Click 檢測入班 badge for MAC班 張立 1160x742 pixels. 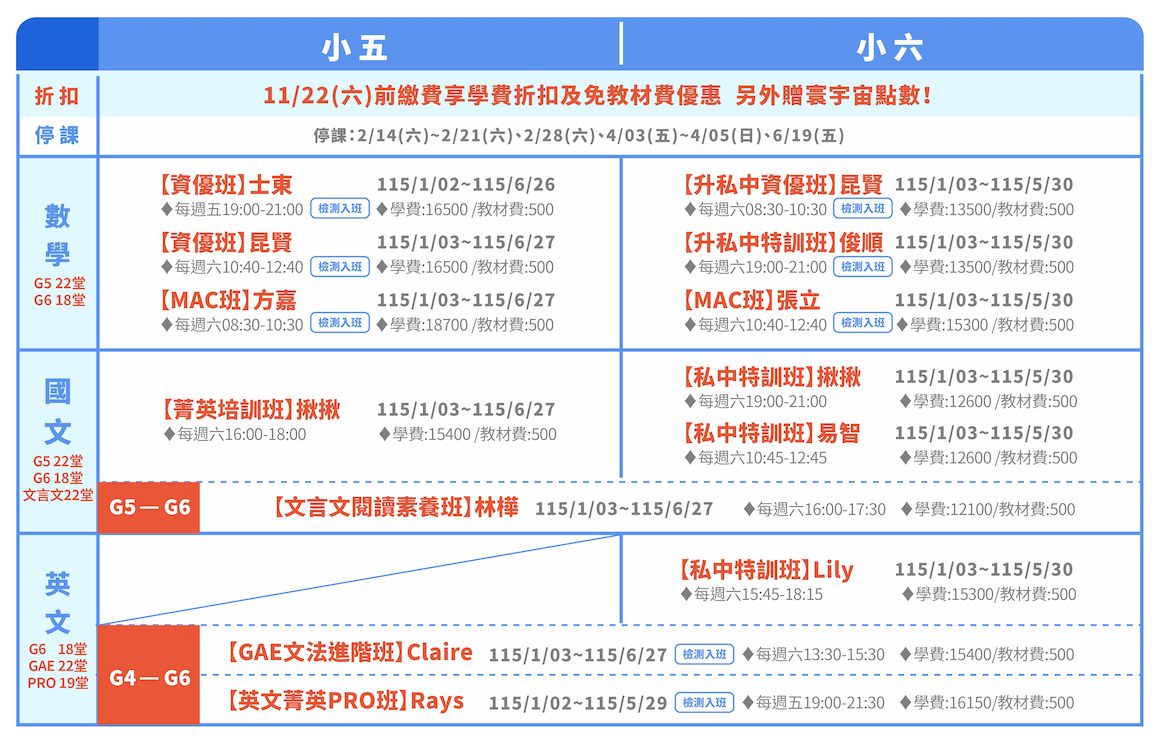click(862, 324)
